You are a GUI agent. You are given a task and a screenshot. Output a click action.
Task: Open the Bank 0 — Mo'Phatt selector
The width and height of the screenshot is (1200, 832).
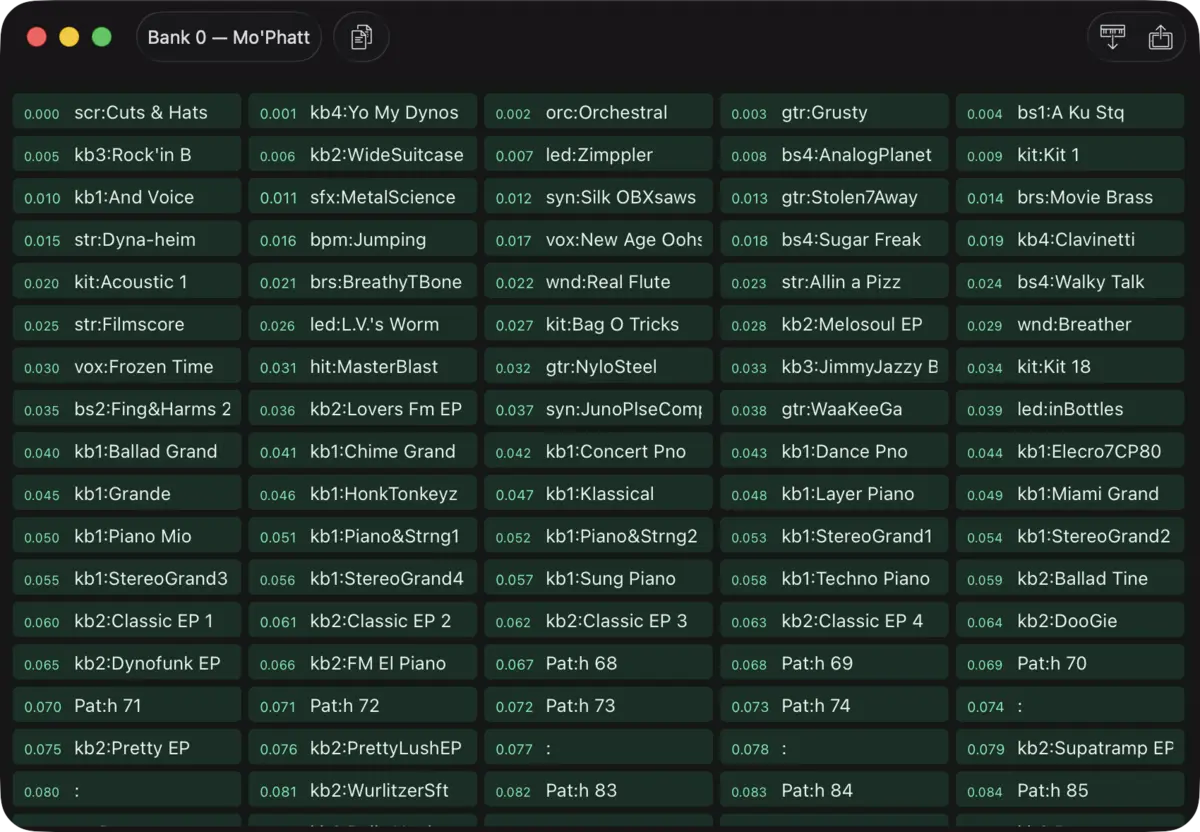click(229, 38)
